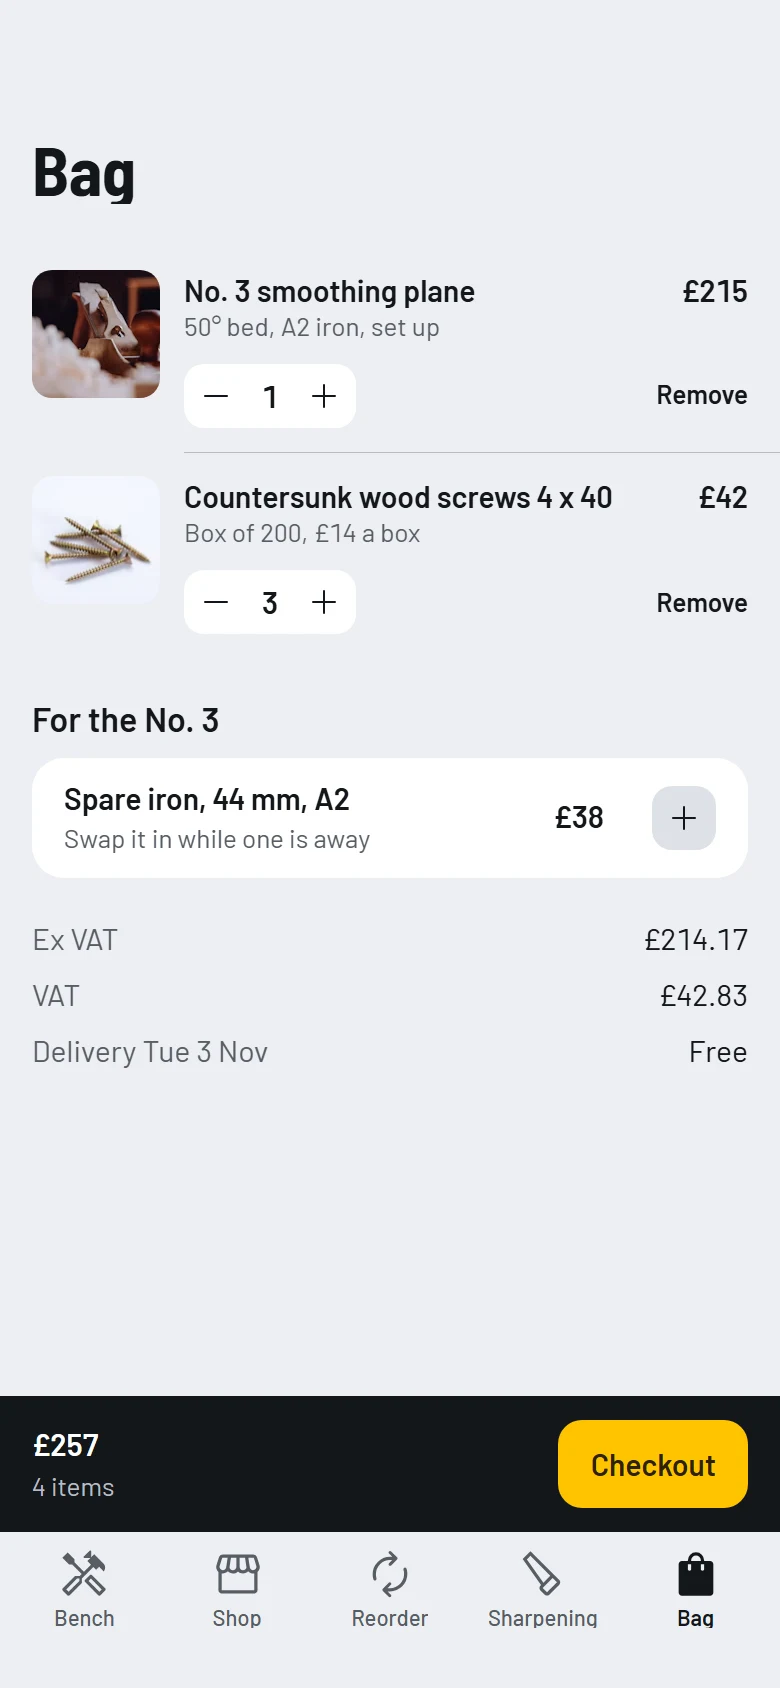Open Countersunk wood screws 4 x 40 title
The height and width of the screenshot is (1688, 780).
pos(398,497)
